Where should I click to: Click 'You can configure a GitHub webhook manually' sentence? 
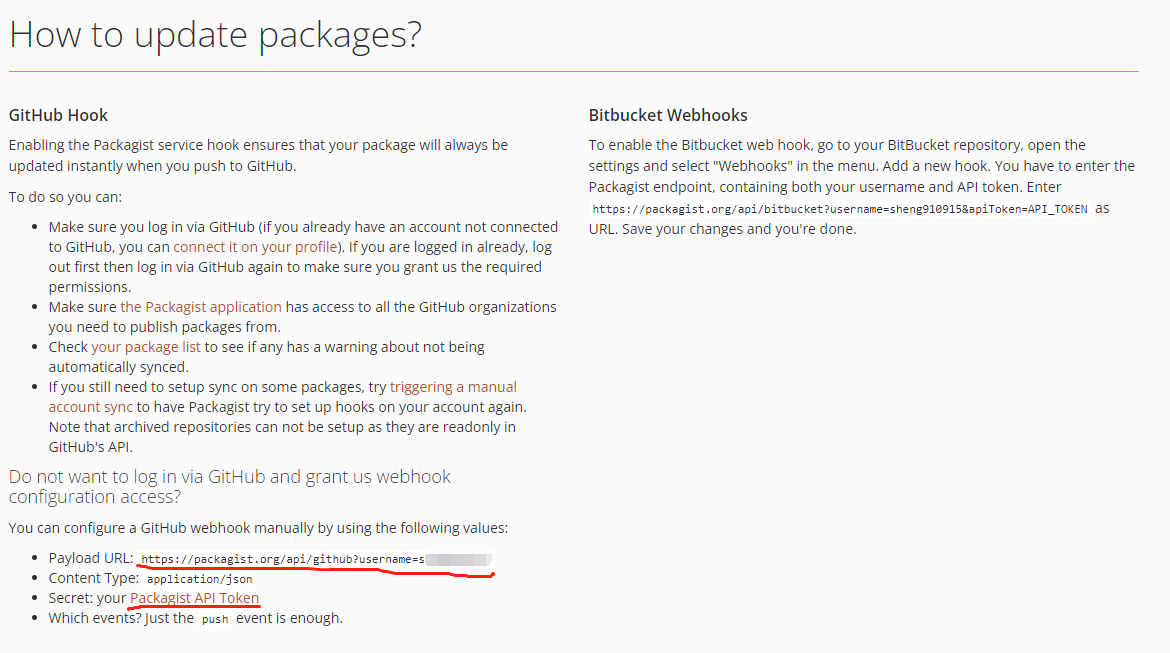[x=258, y=527]
